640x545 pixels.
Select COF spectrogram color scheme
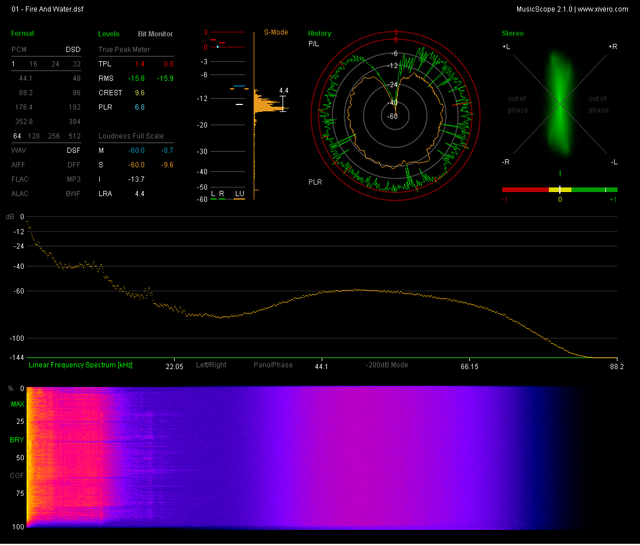tap(17, 476)
